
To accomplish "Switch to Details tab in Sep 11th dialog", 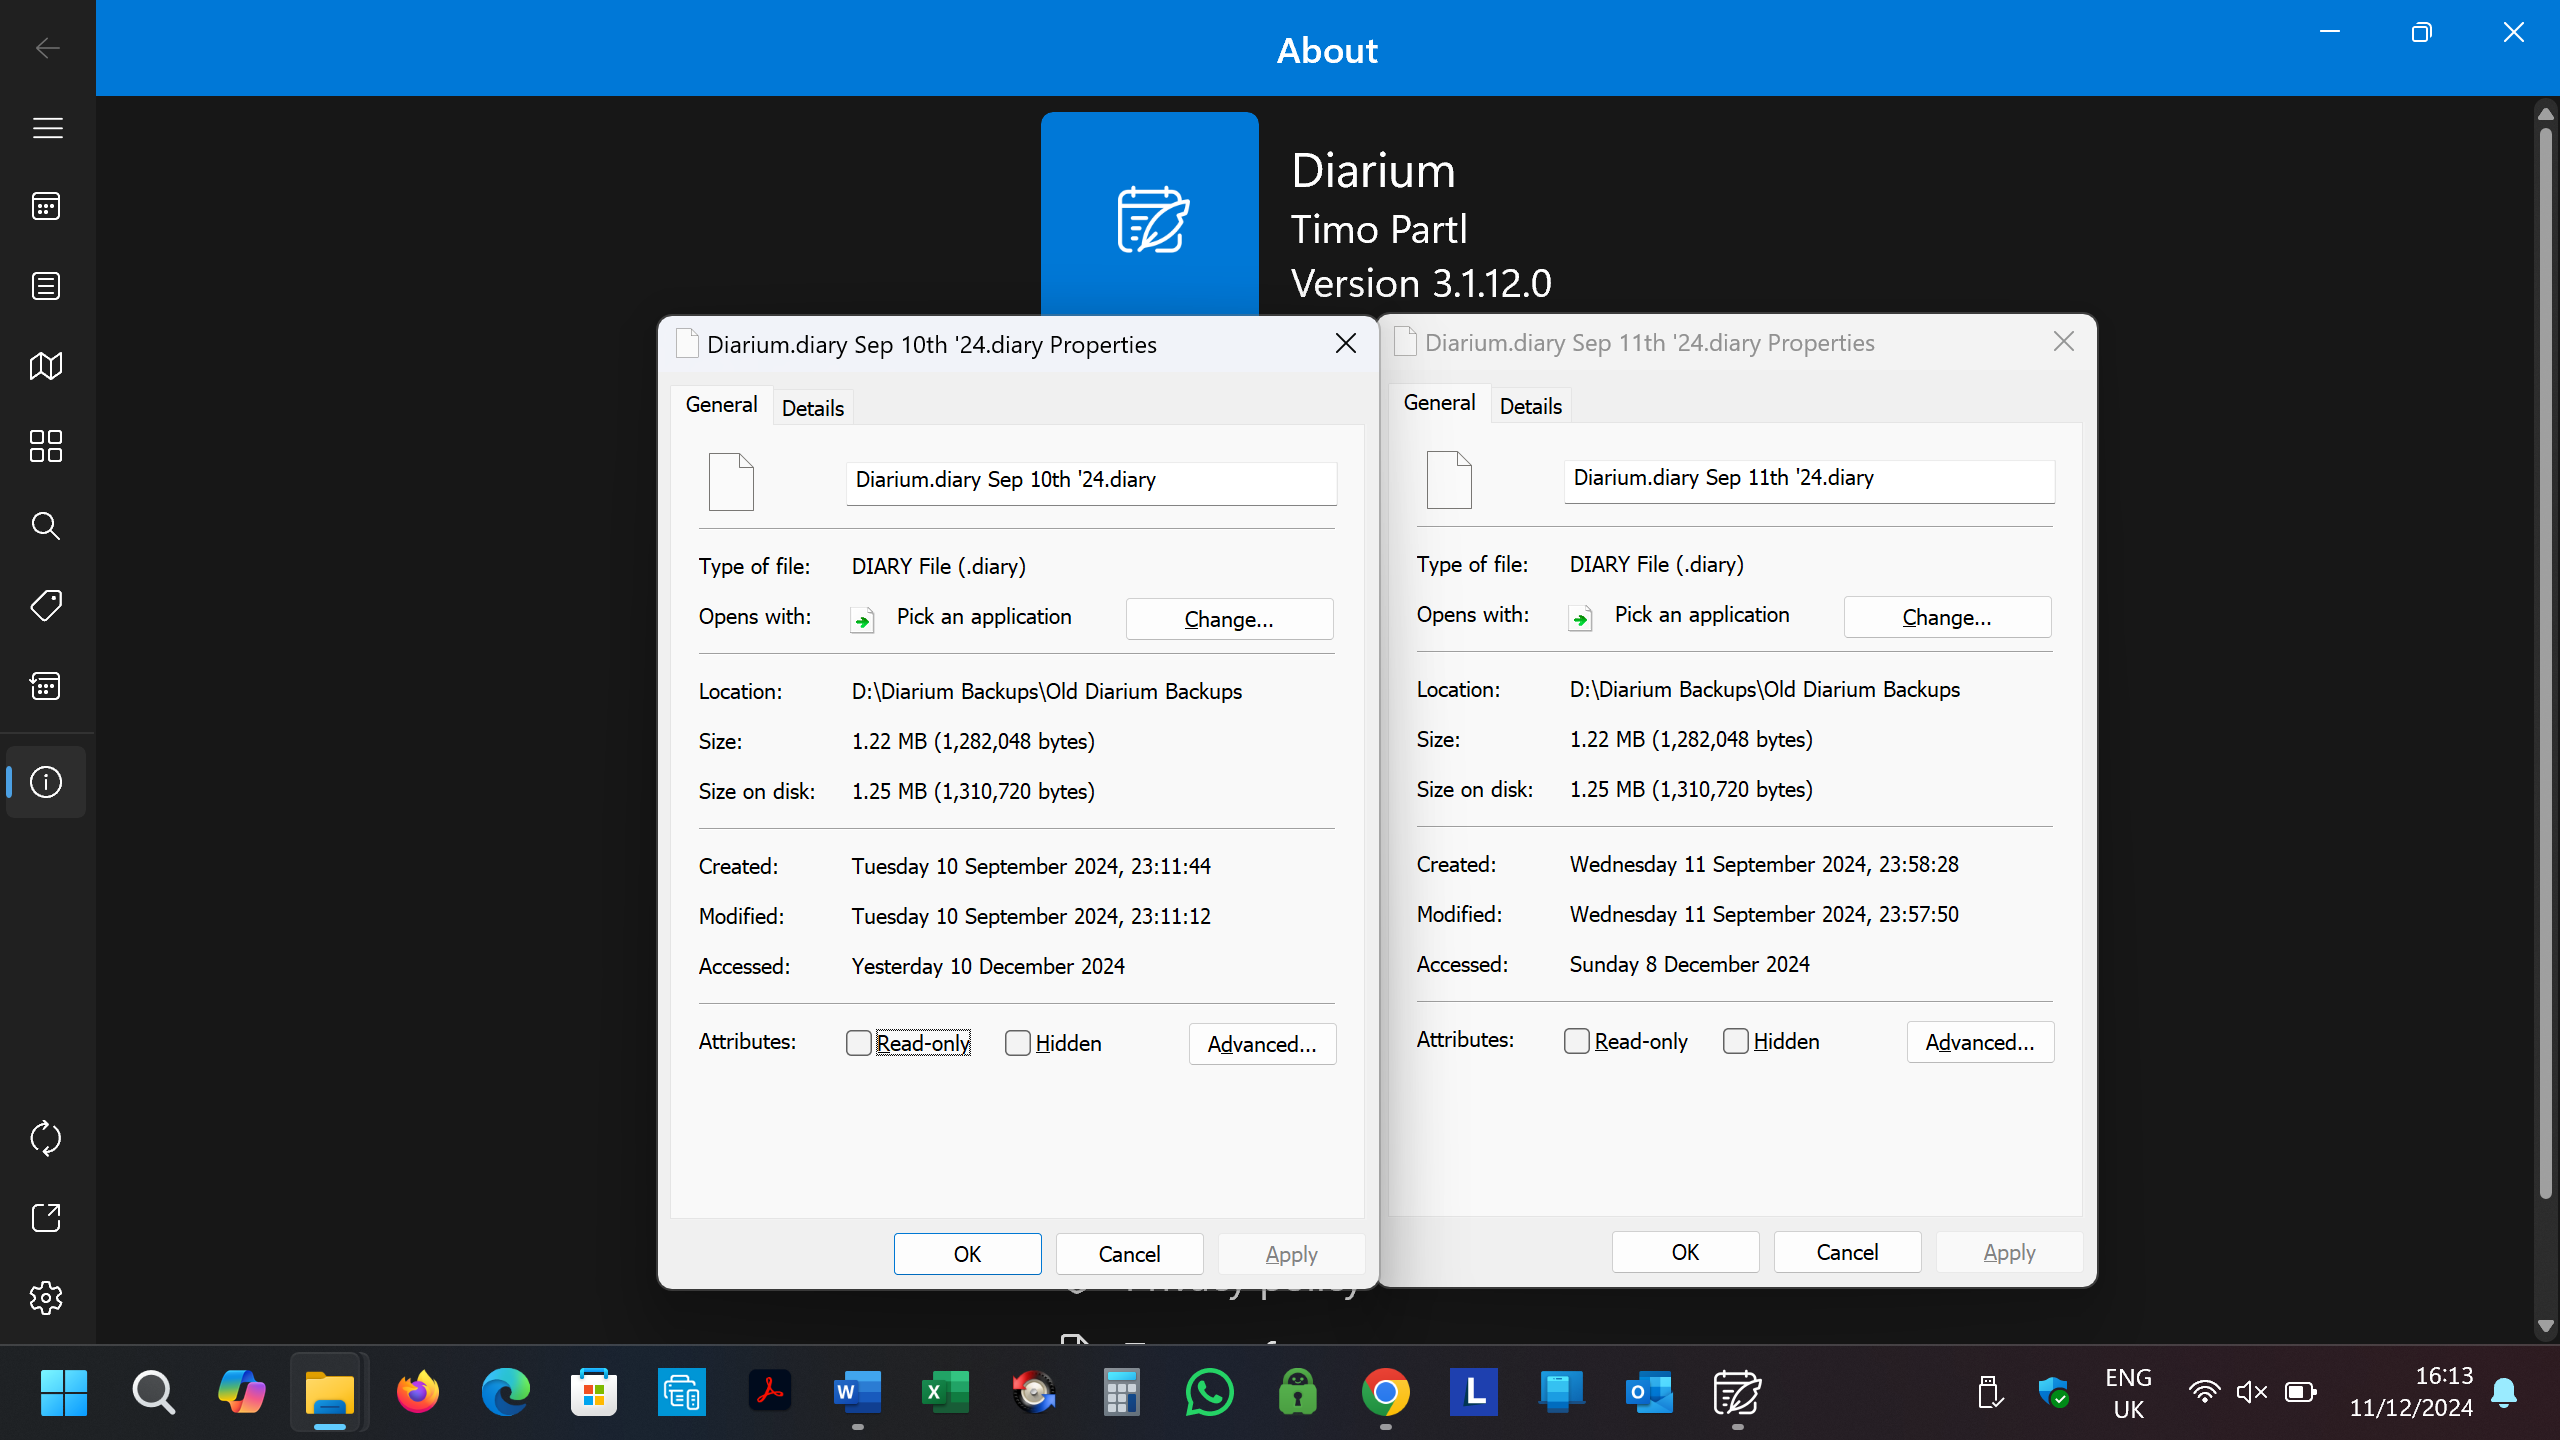I will point(1531,406).
